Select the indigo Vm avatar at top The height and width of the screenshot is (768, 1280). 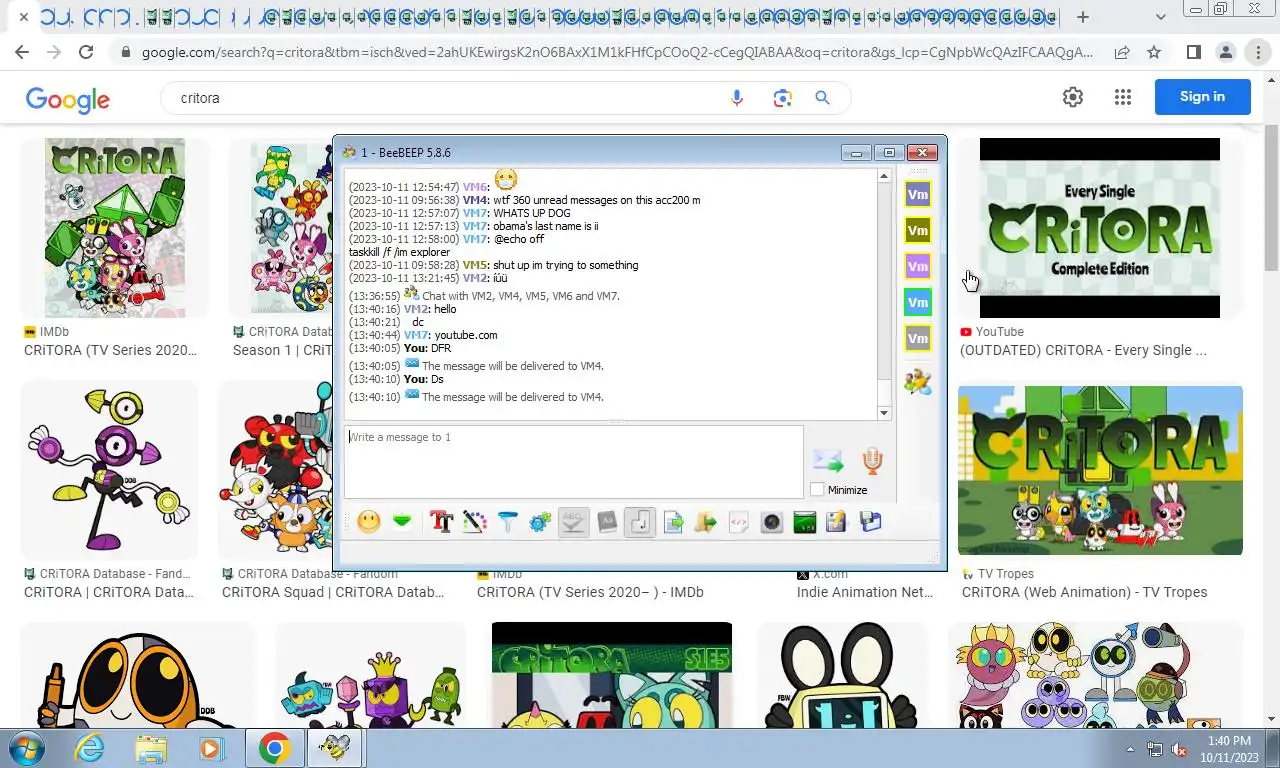917,194
